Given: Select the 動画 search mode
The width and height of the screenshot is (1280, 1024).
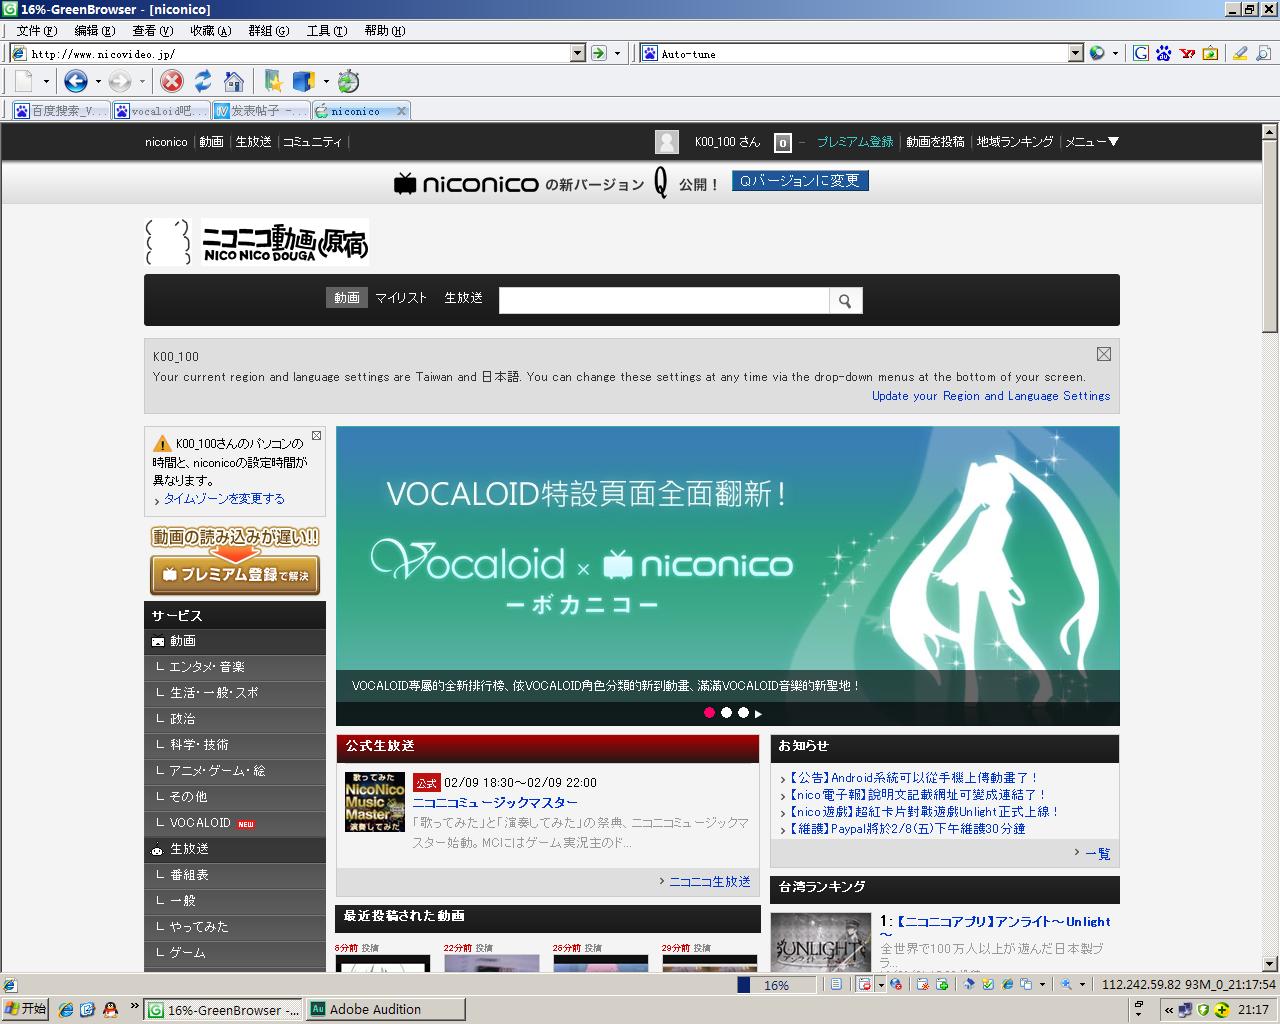Looking at the screenshot, I should 347,298.
